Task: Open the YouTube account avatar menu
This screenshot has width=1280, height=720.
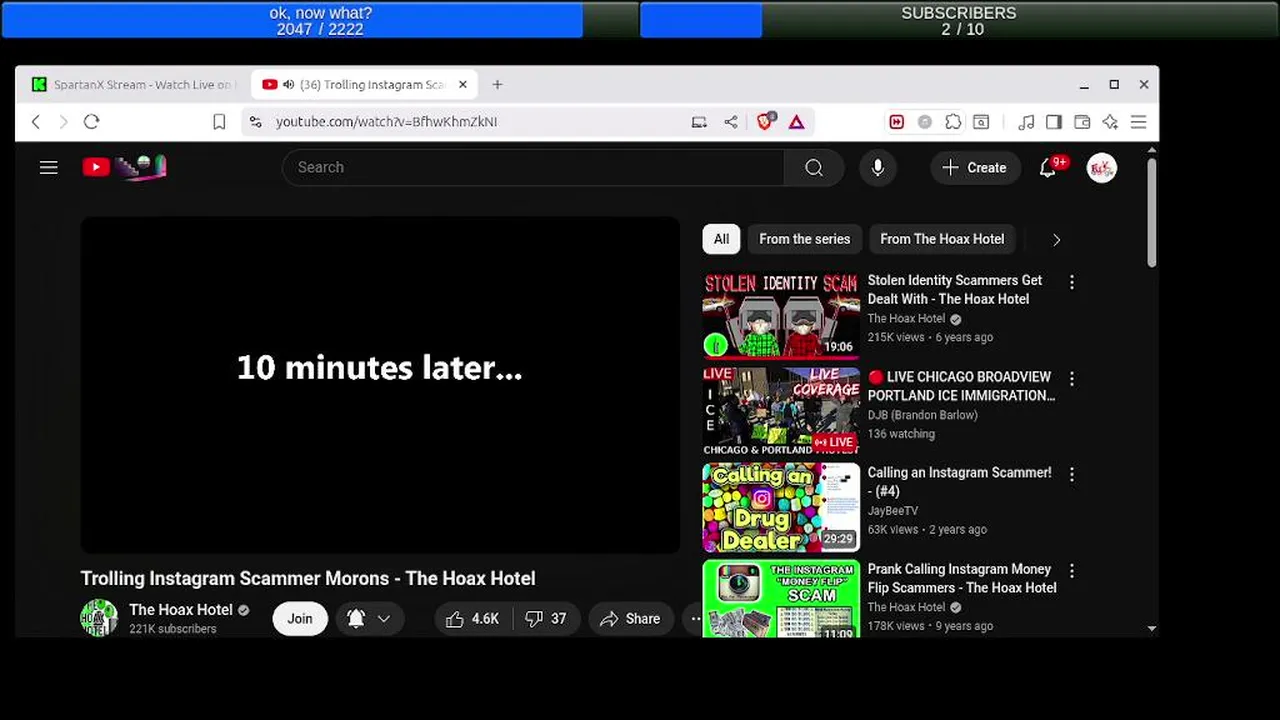Action: click(1102, 168)
